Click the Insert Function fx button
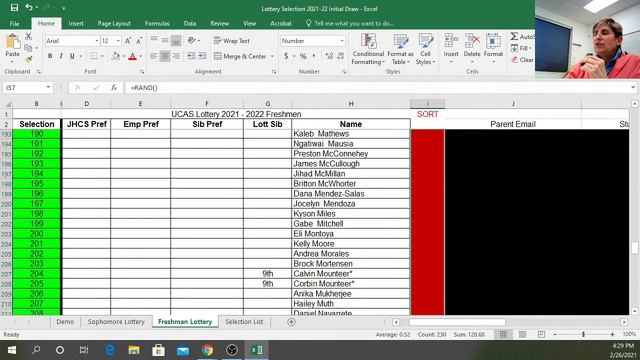Viewport: 640px width, 360px height. (114, 87)
